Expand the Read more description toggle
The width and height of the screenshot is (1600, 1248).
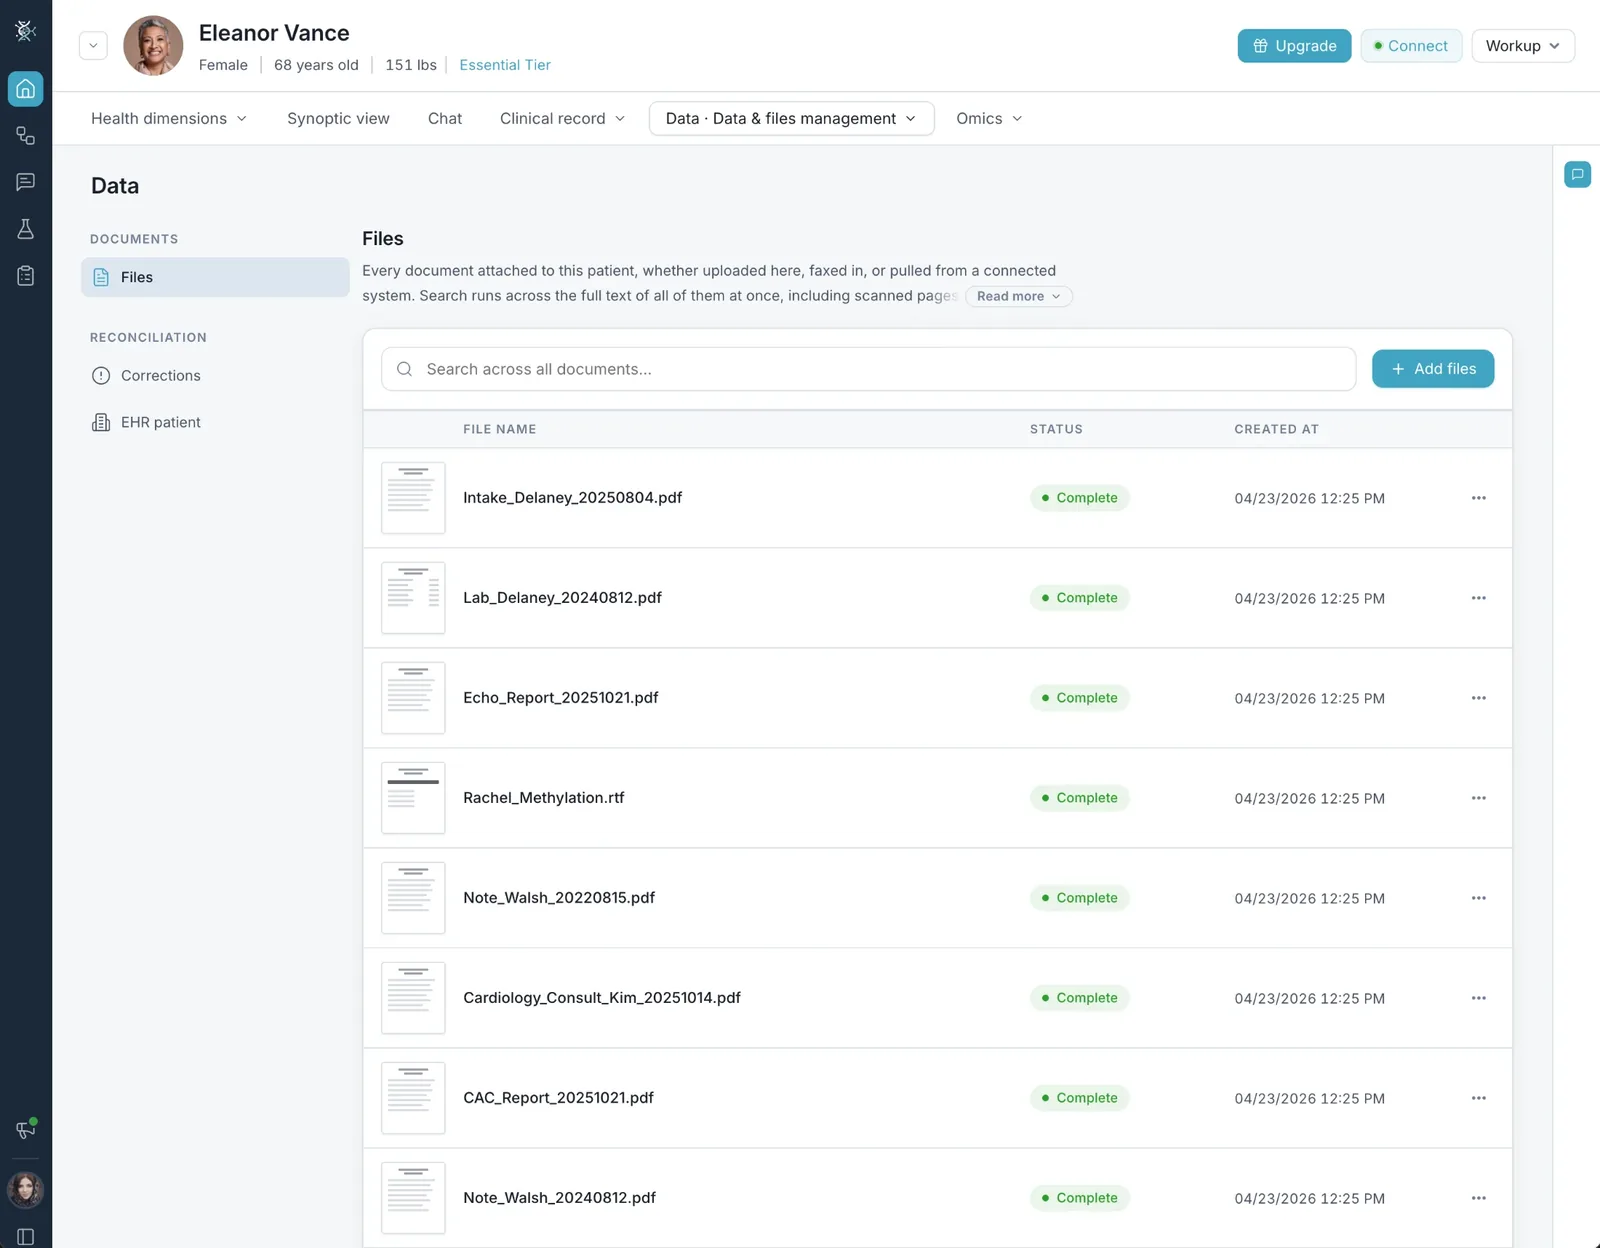pos(1018,296)
